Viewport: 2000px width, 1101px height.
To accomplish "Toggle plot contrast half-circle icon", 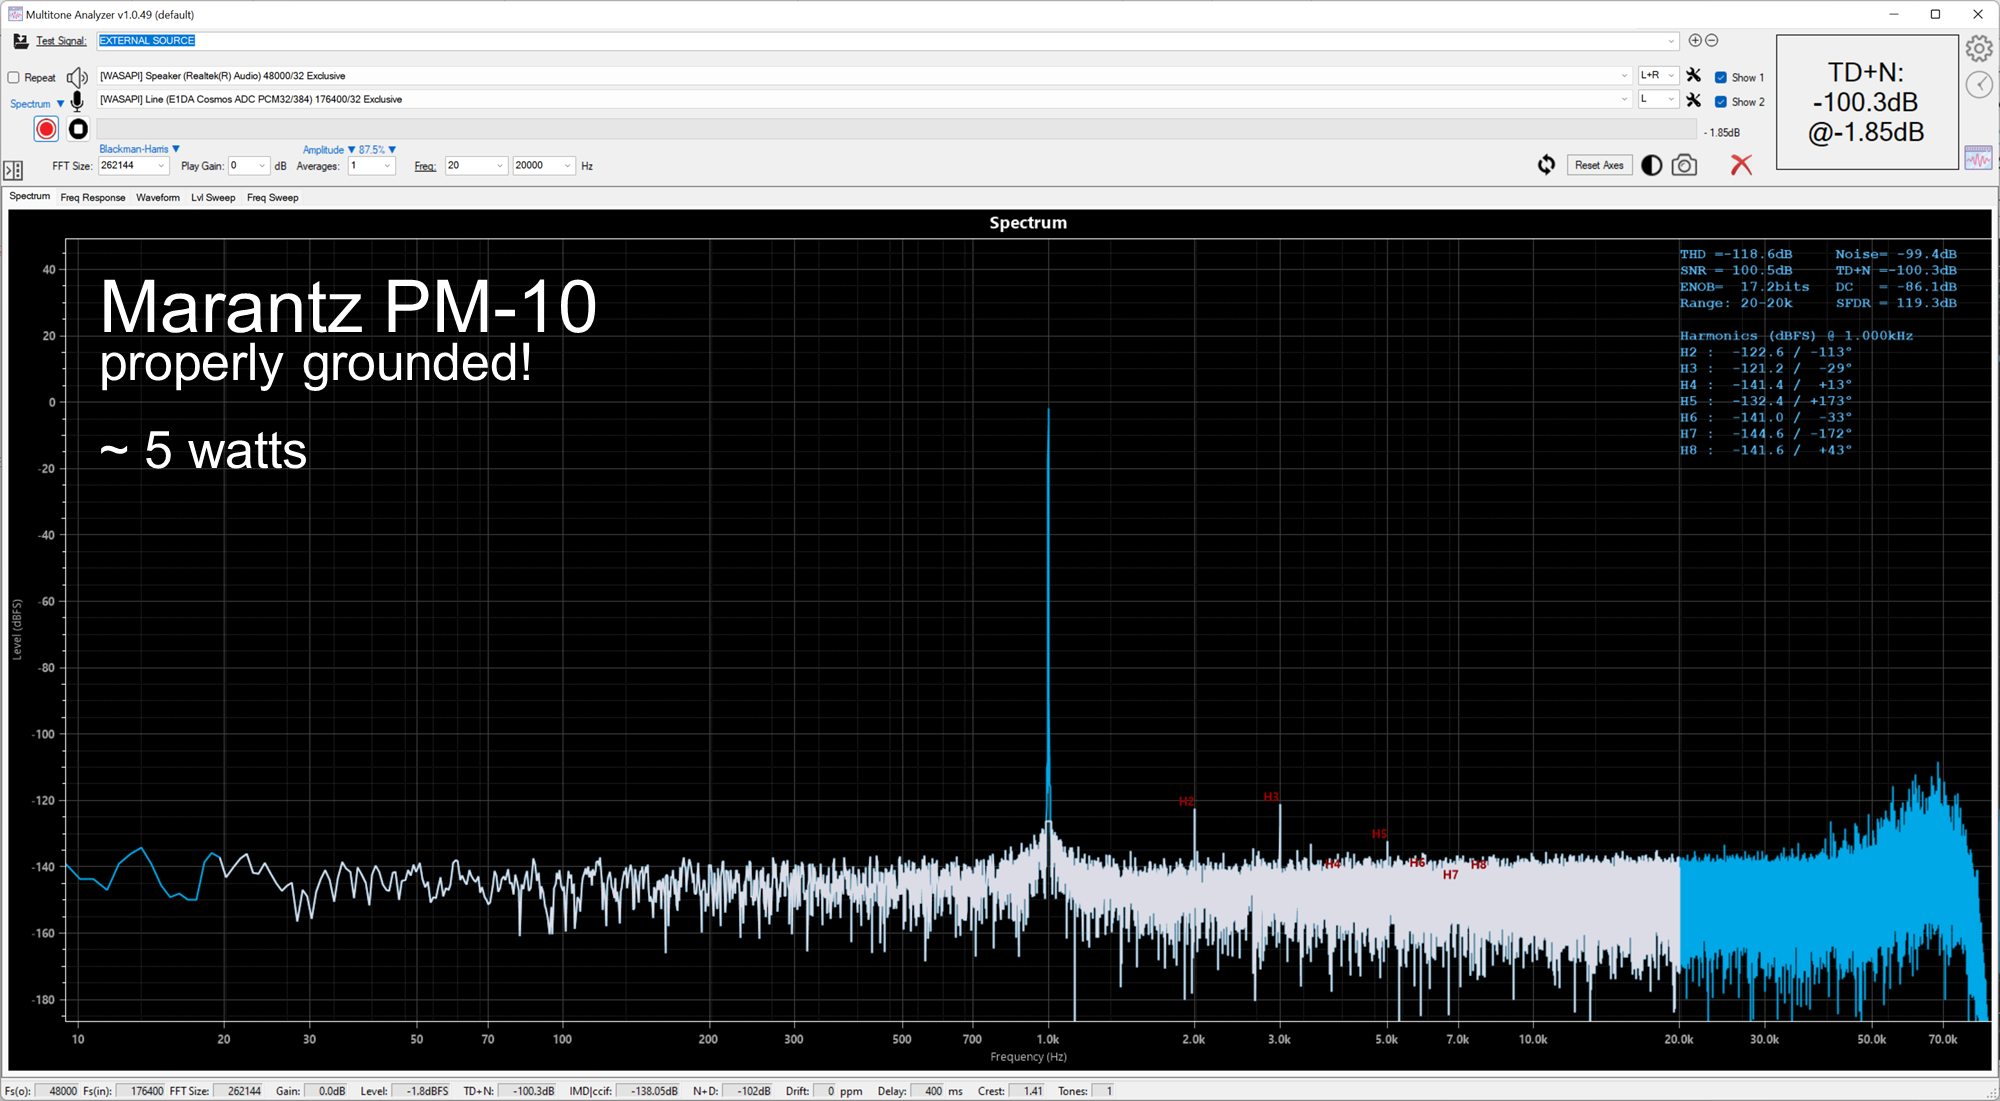I will pyautogui.click(x=1652, y=166).
